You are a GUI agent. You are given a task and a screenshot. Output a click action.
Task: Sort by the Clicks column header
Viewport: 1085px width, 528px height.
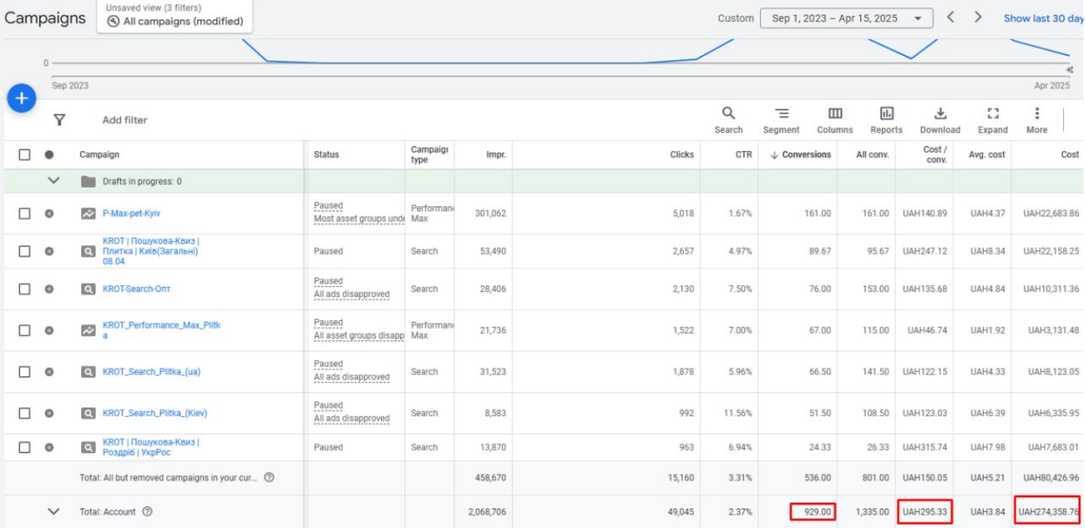tap(681, 155)
